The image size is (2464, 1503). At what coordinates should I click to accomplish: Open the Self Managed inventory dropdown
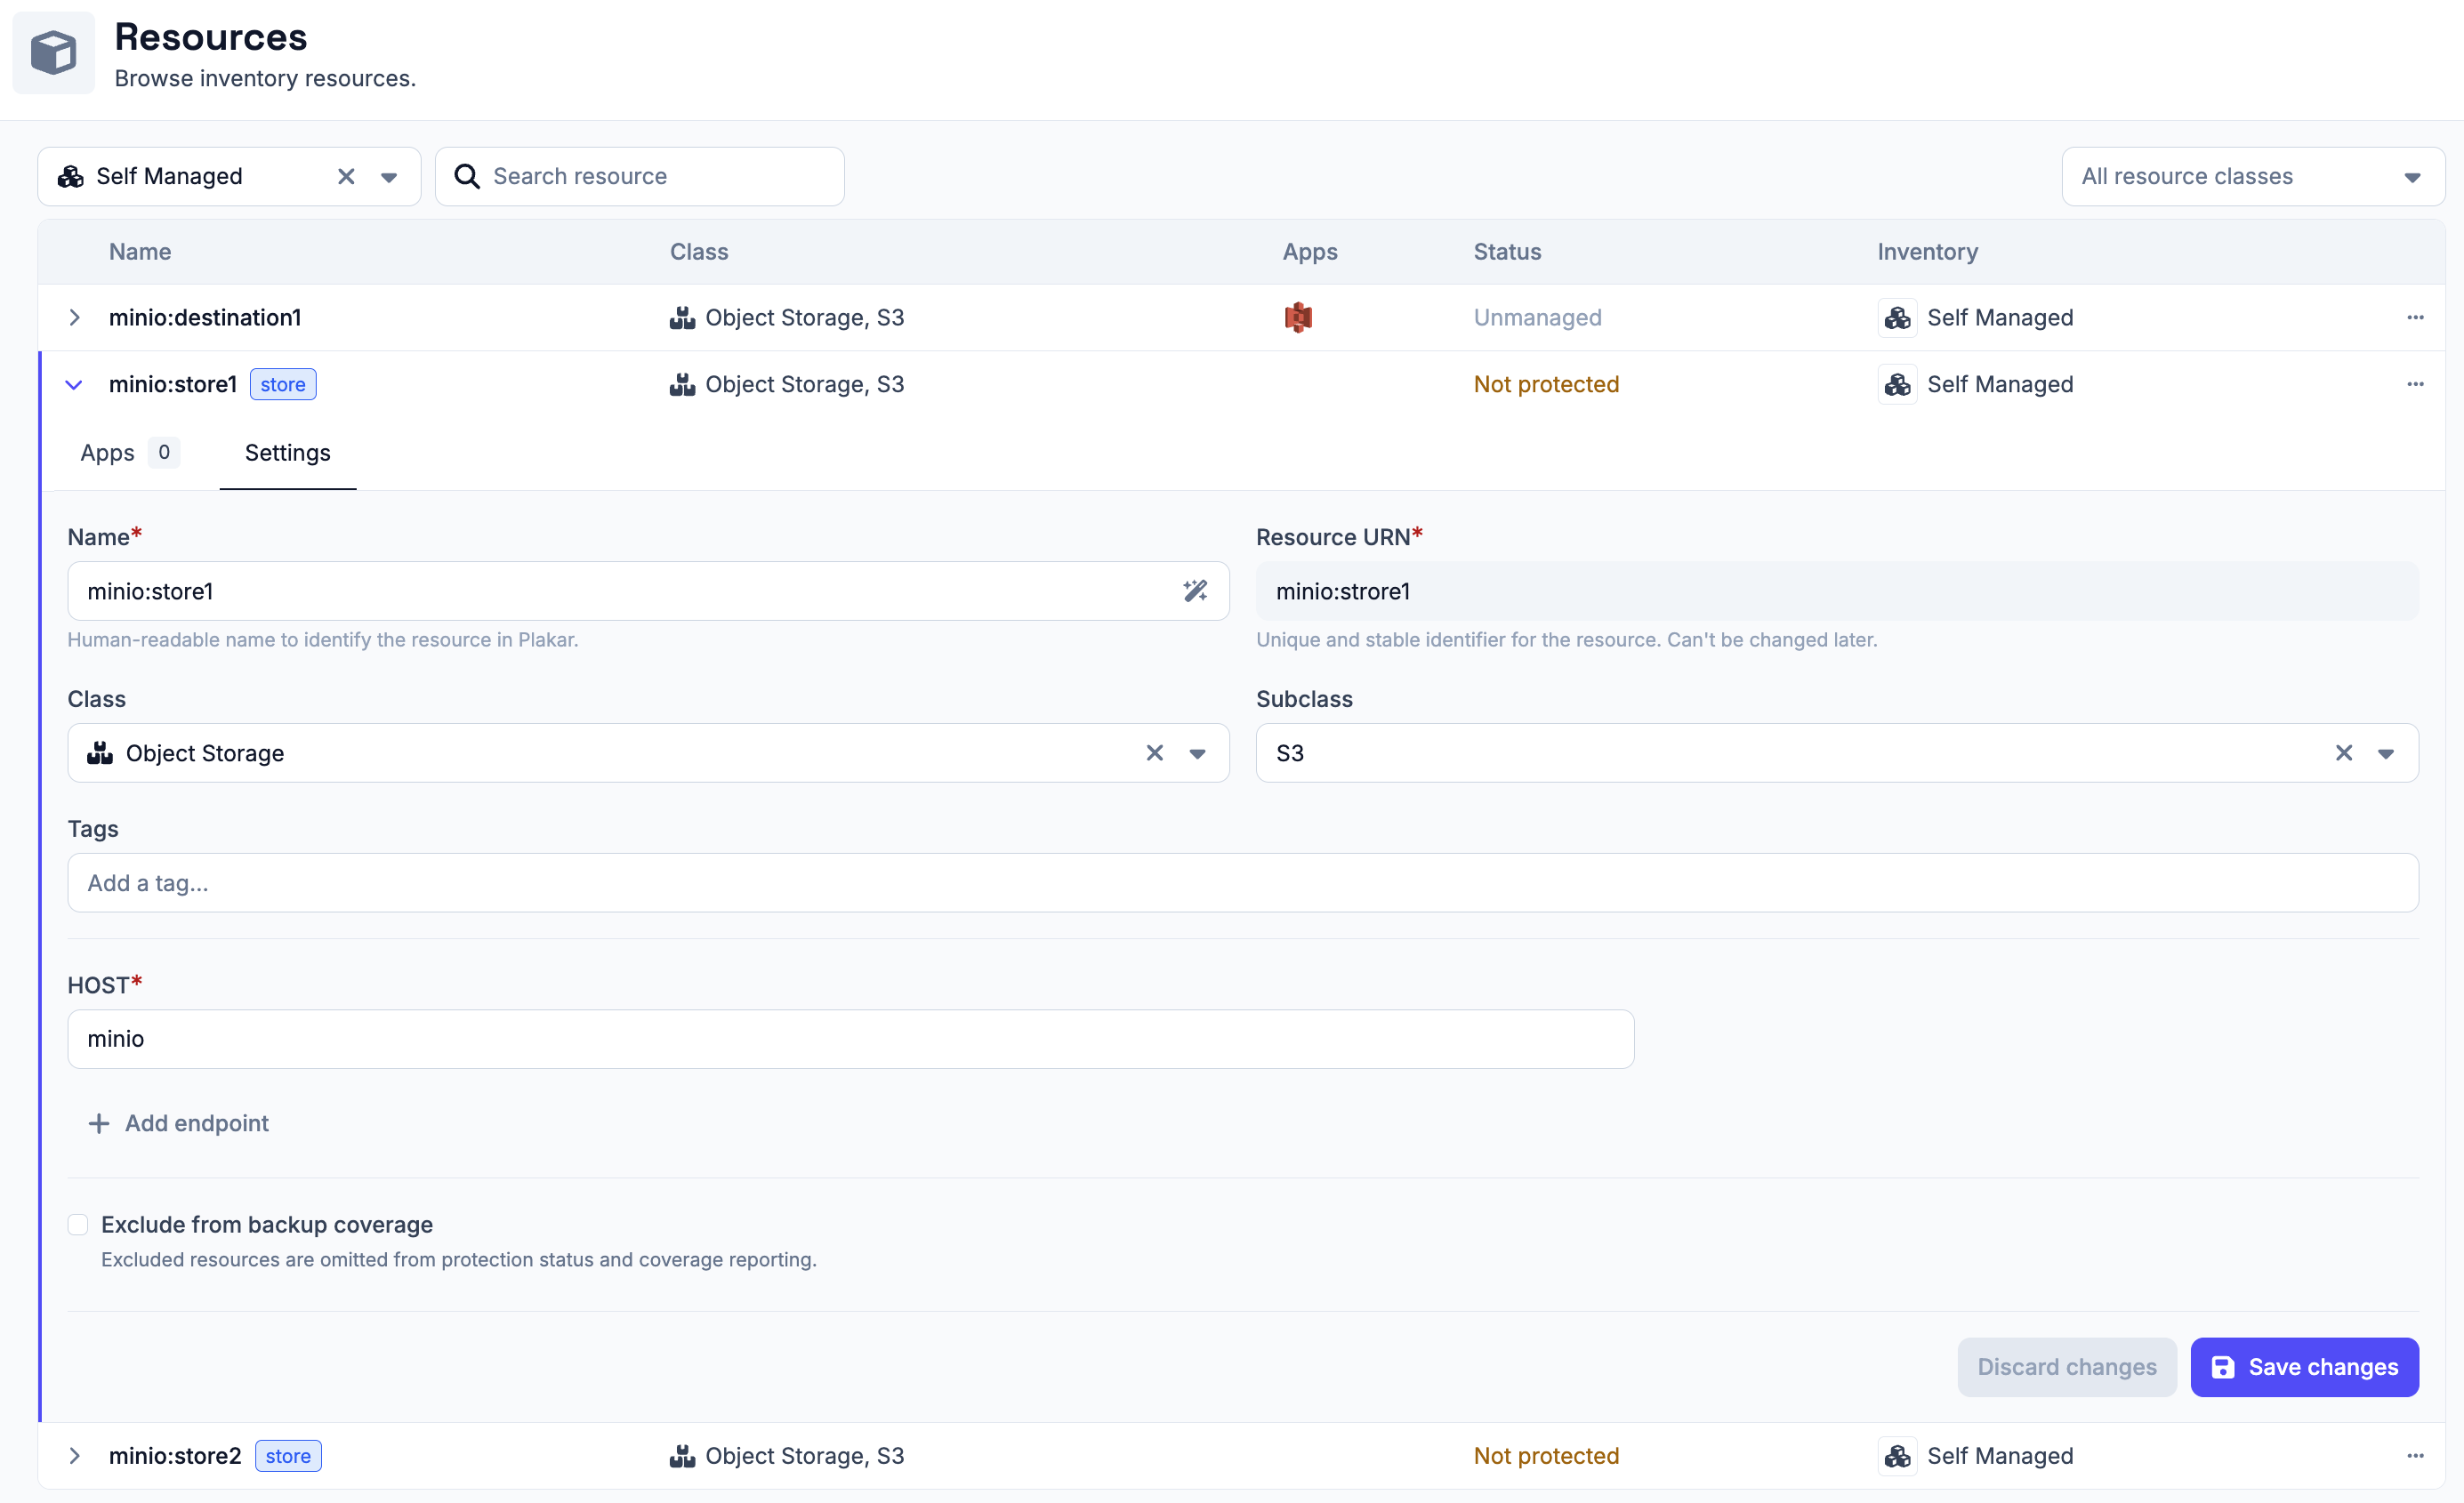389,177
